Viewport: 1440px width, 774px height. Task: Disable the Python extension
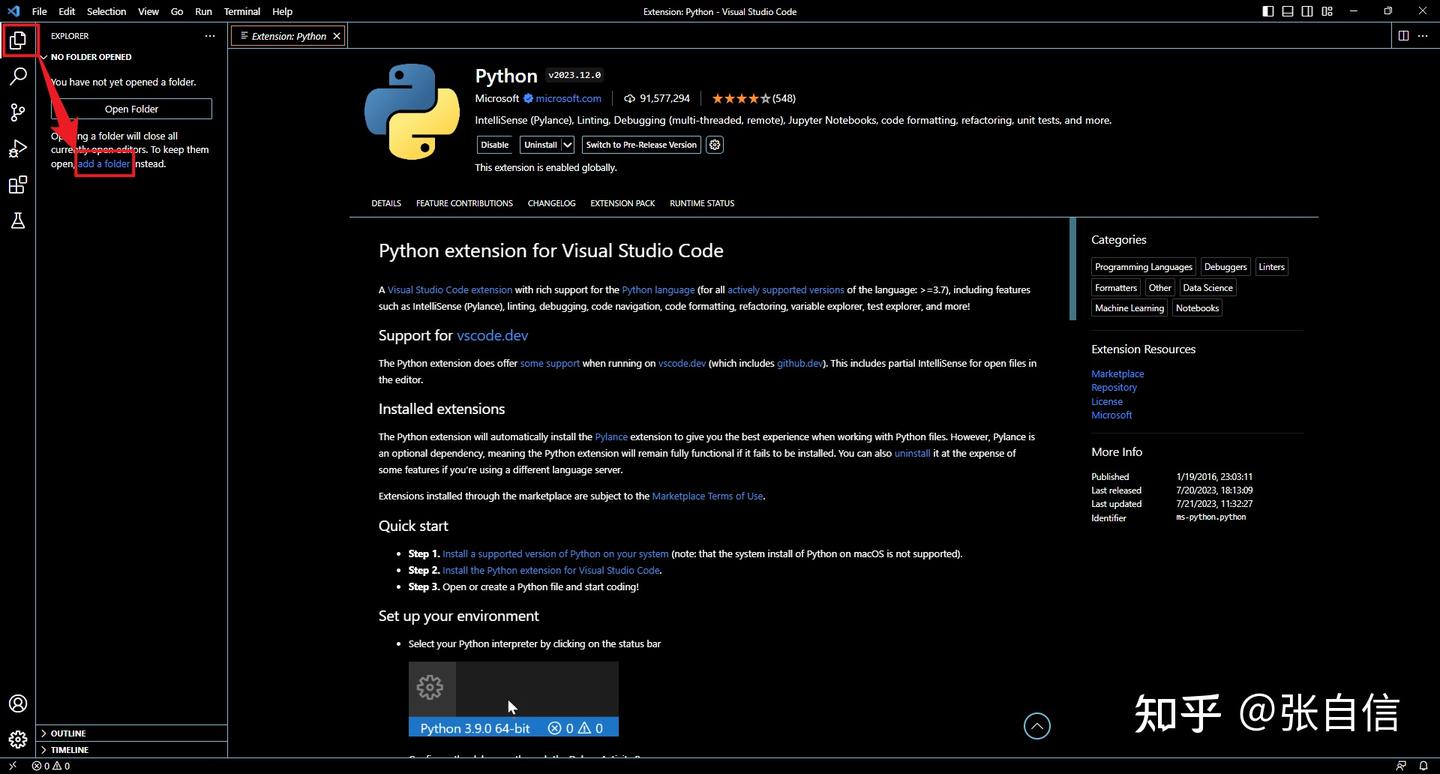pos(494,144)
